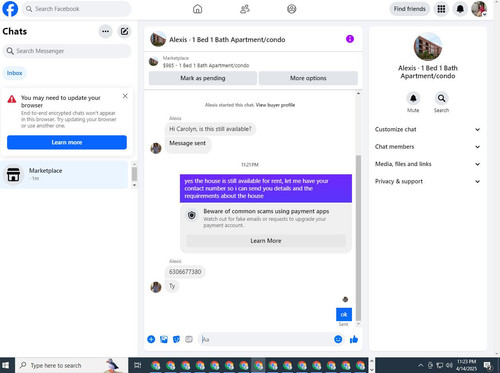The width and height of the screenshot is (500, 373).
Task: Click the phone number 6306677380 message
Action: click(x=185, y=272)
